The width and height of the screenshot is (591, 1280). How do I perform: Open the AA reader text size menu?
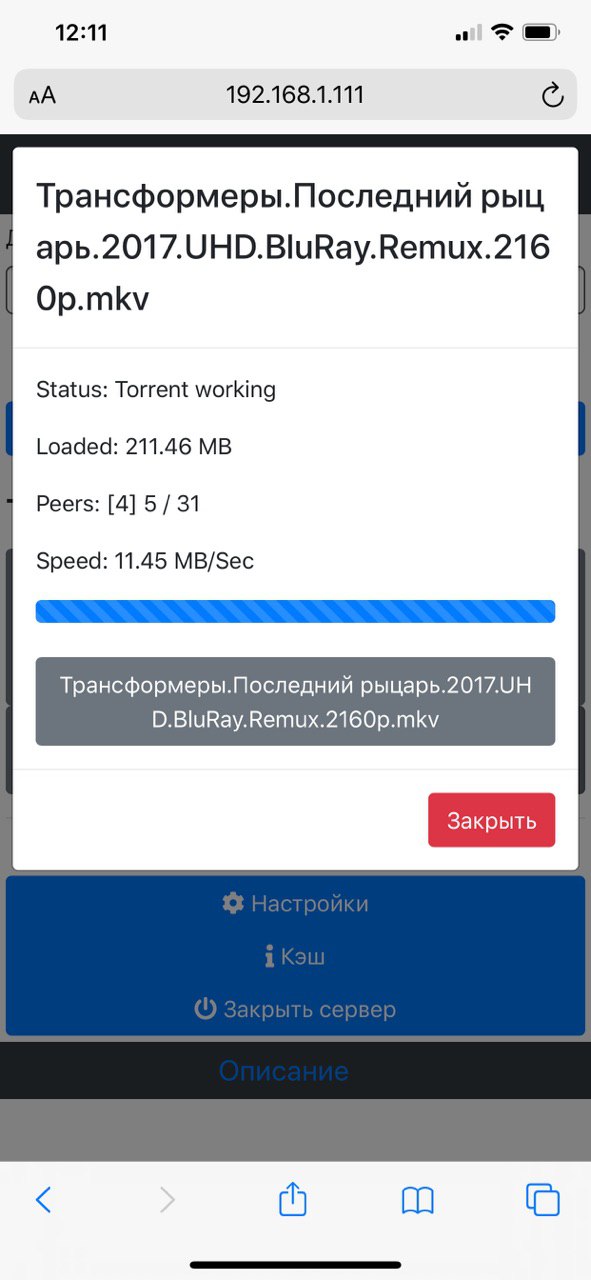pyautogui.click(x=42, y=96)
